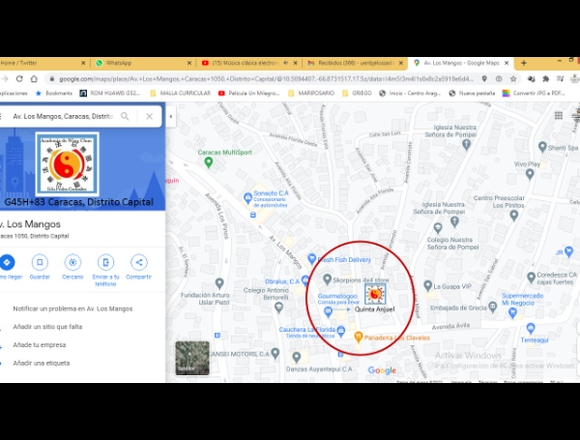Reload the current page

coord(19,79)
